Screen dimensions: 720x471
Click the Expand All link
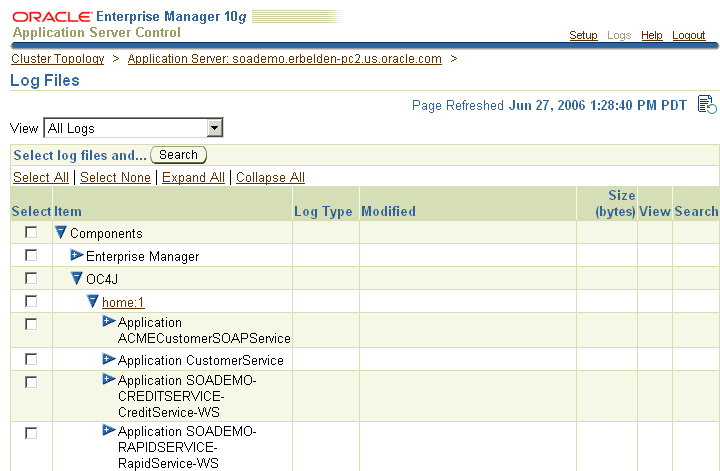(x=193, y=177)
